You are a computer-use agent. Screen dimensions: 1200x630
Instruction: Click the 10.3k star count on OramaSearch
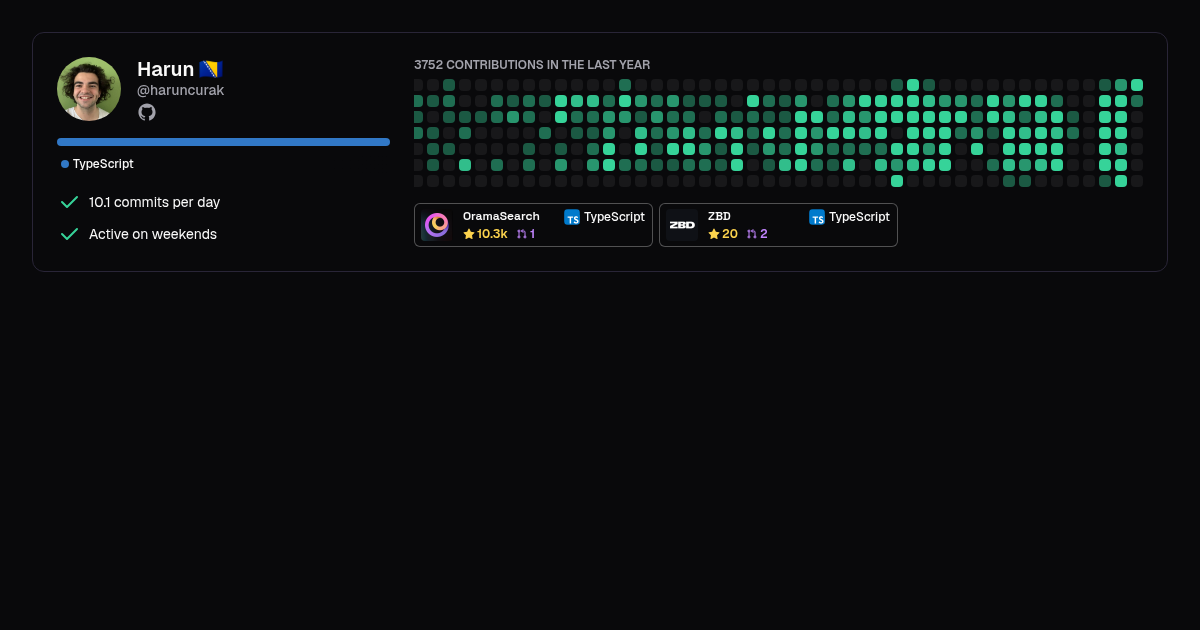click(492, 234)
